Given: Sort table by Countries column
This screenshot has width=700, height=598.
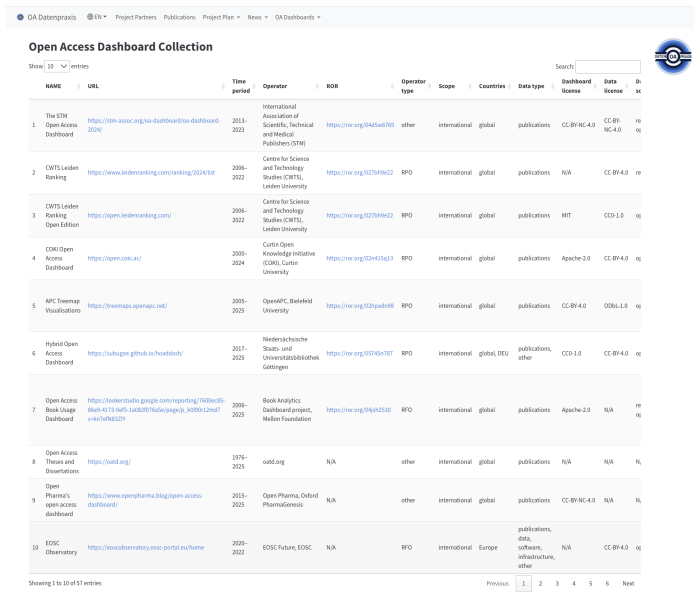Looking at the screenshot, I should tap(495, 86).
